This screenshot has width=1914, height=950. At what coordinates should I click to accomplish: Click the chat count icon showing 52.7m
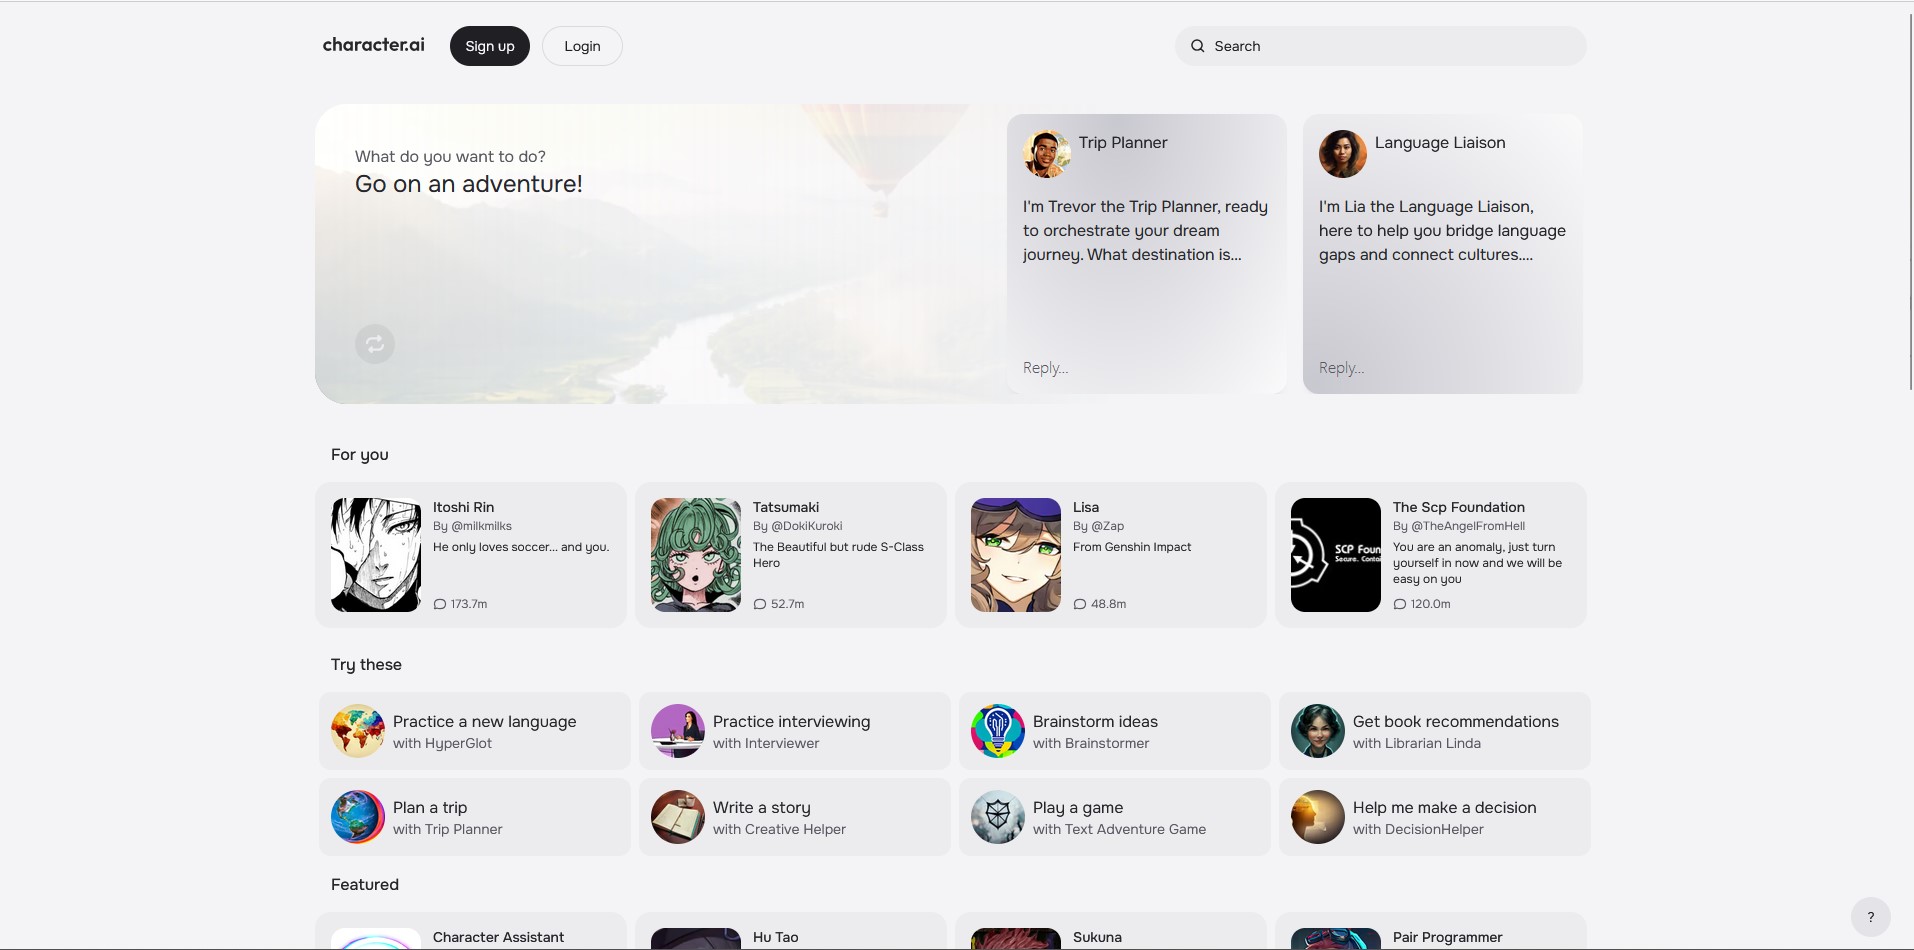tap(760, 604)
